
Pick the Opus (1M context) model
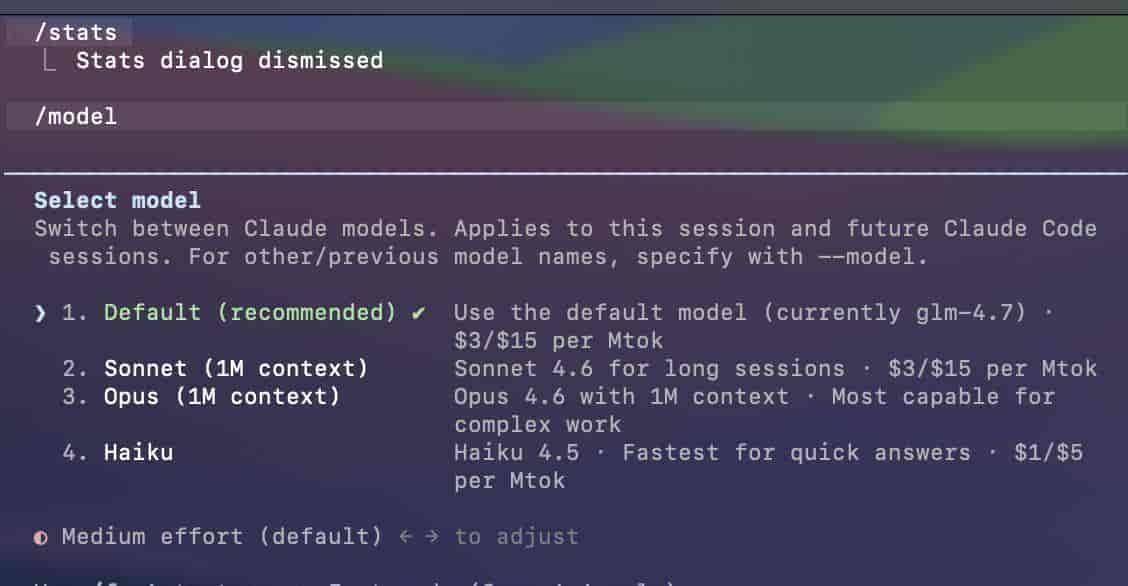point(222,397)
